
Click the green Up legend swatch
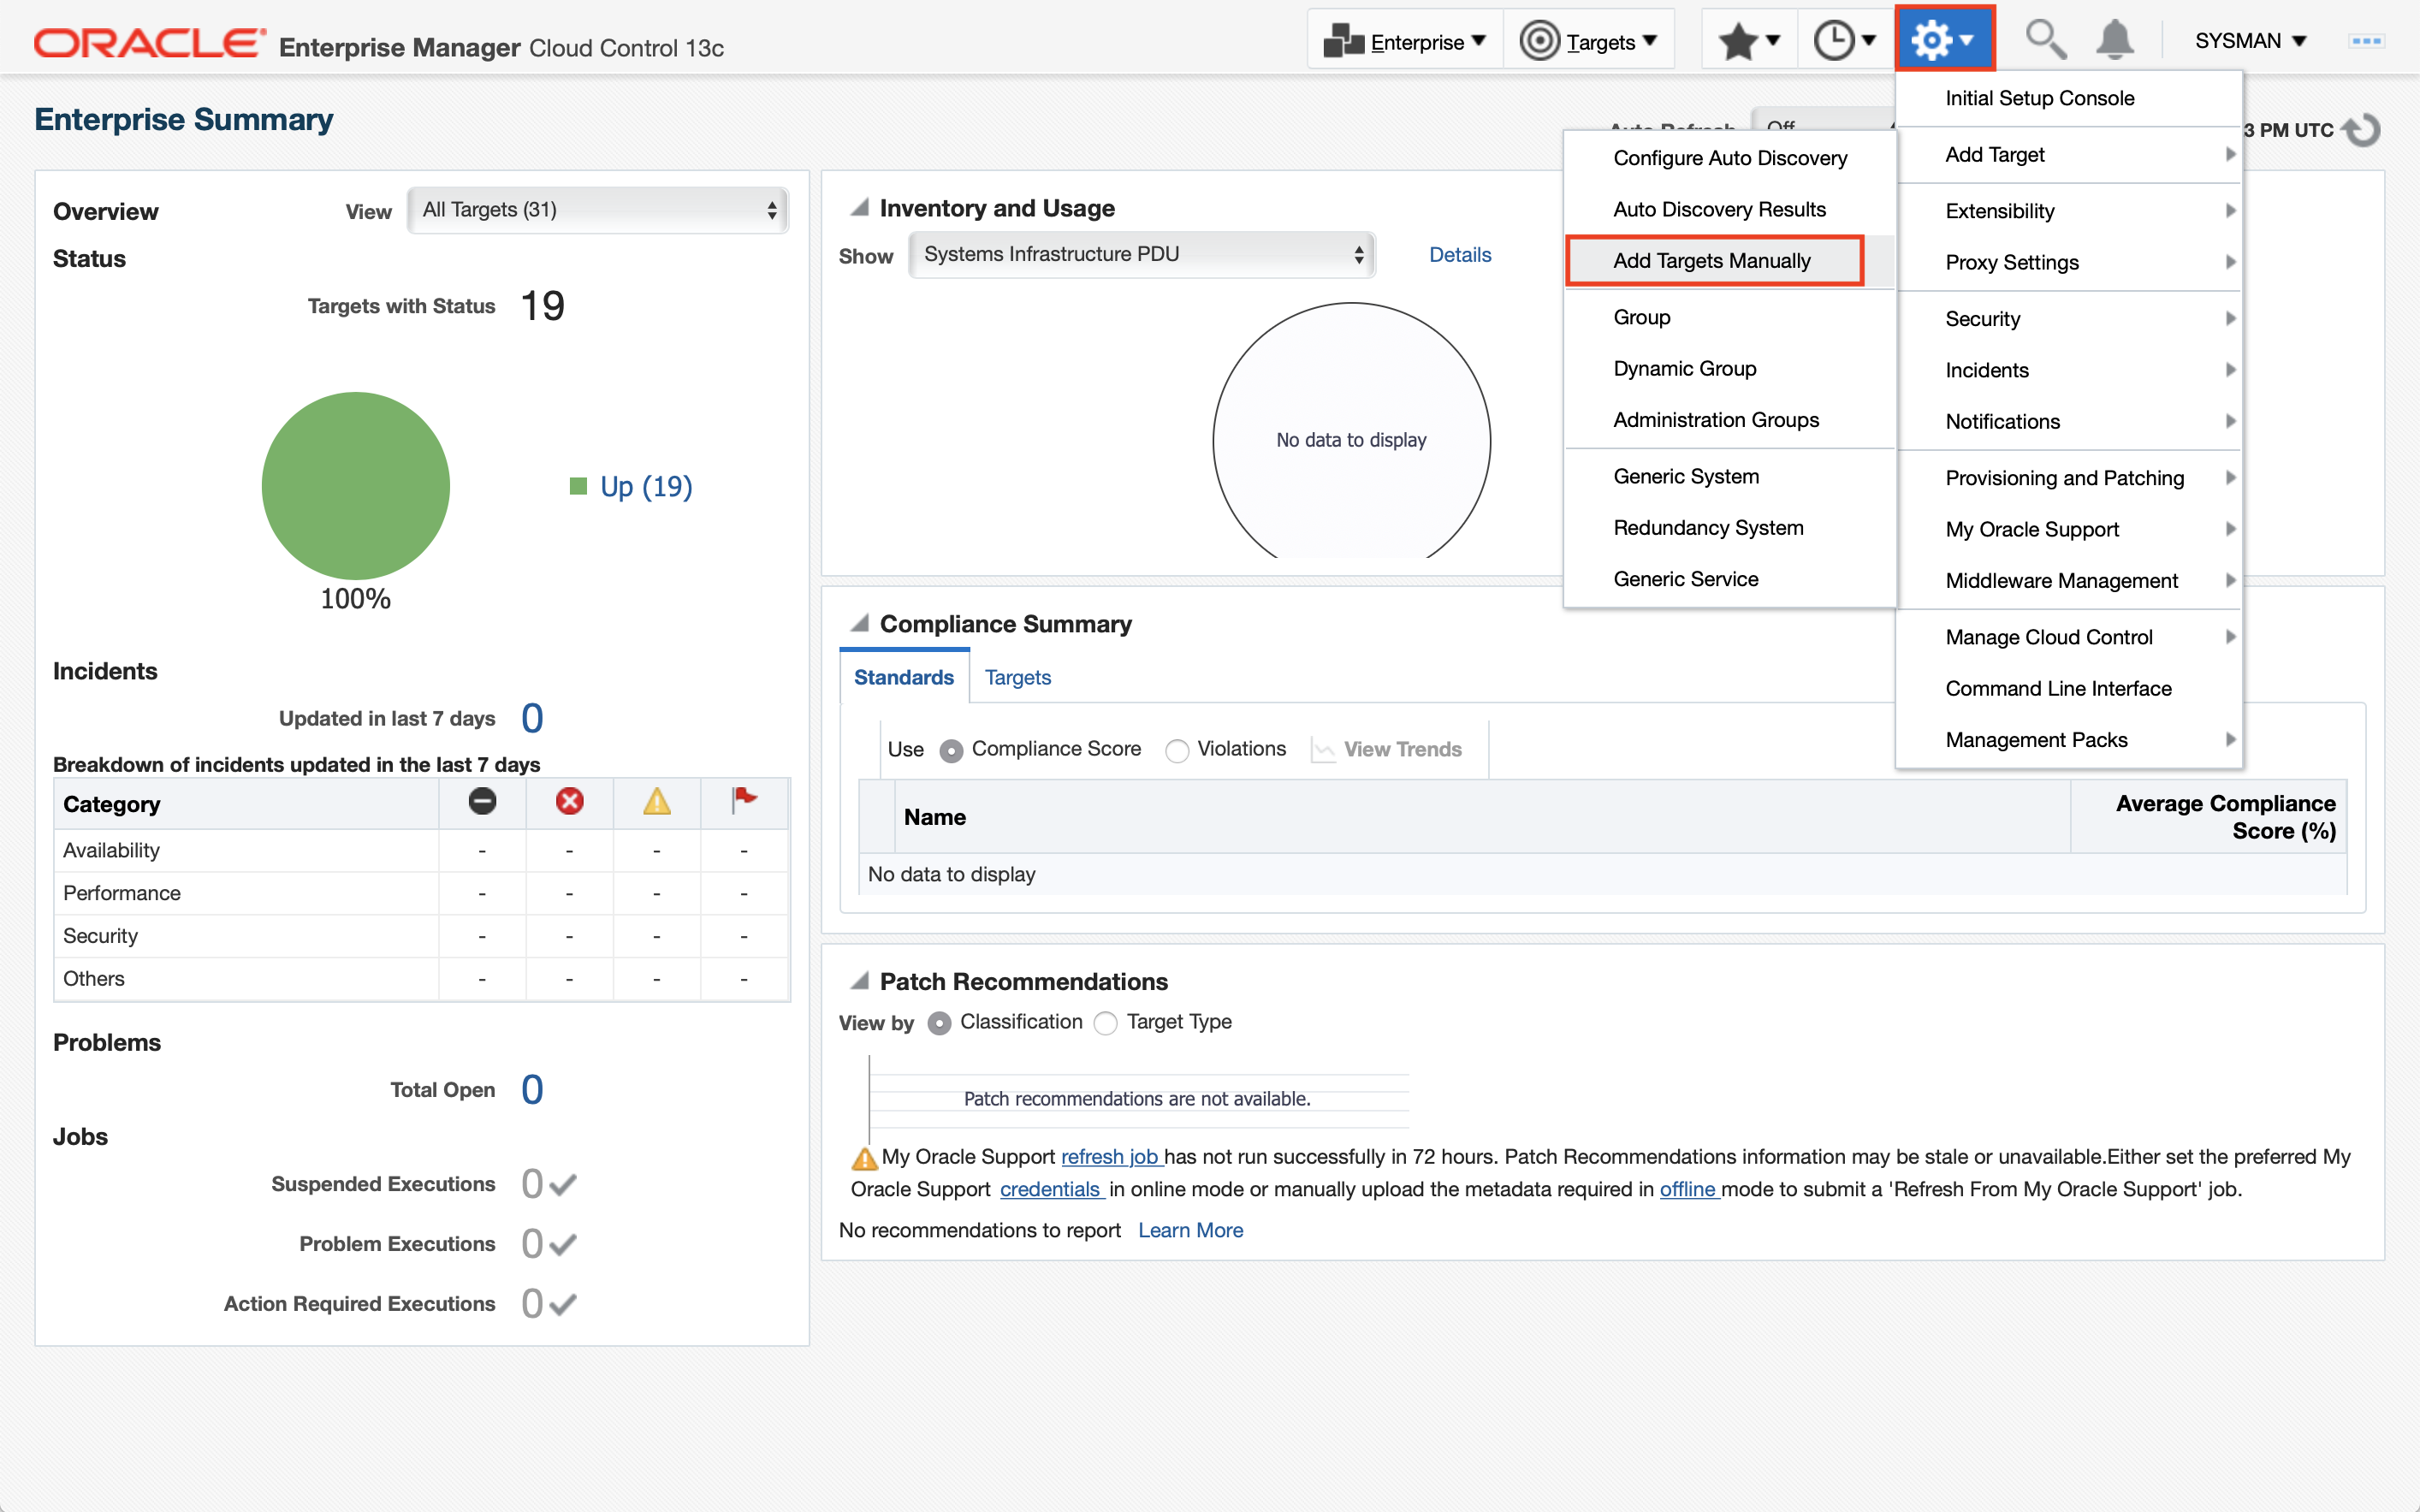[x=578, y=486]
